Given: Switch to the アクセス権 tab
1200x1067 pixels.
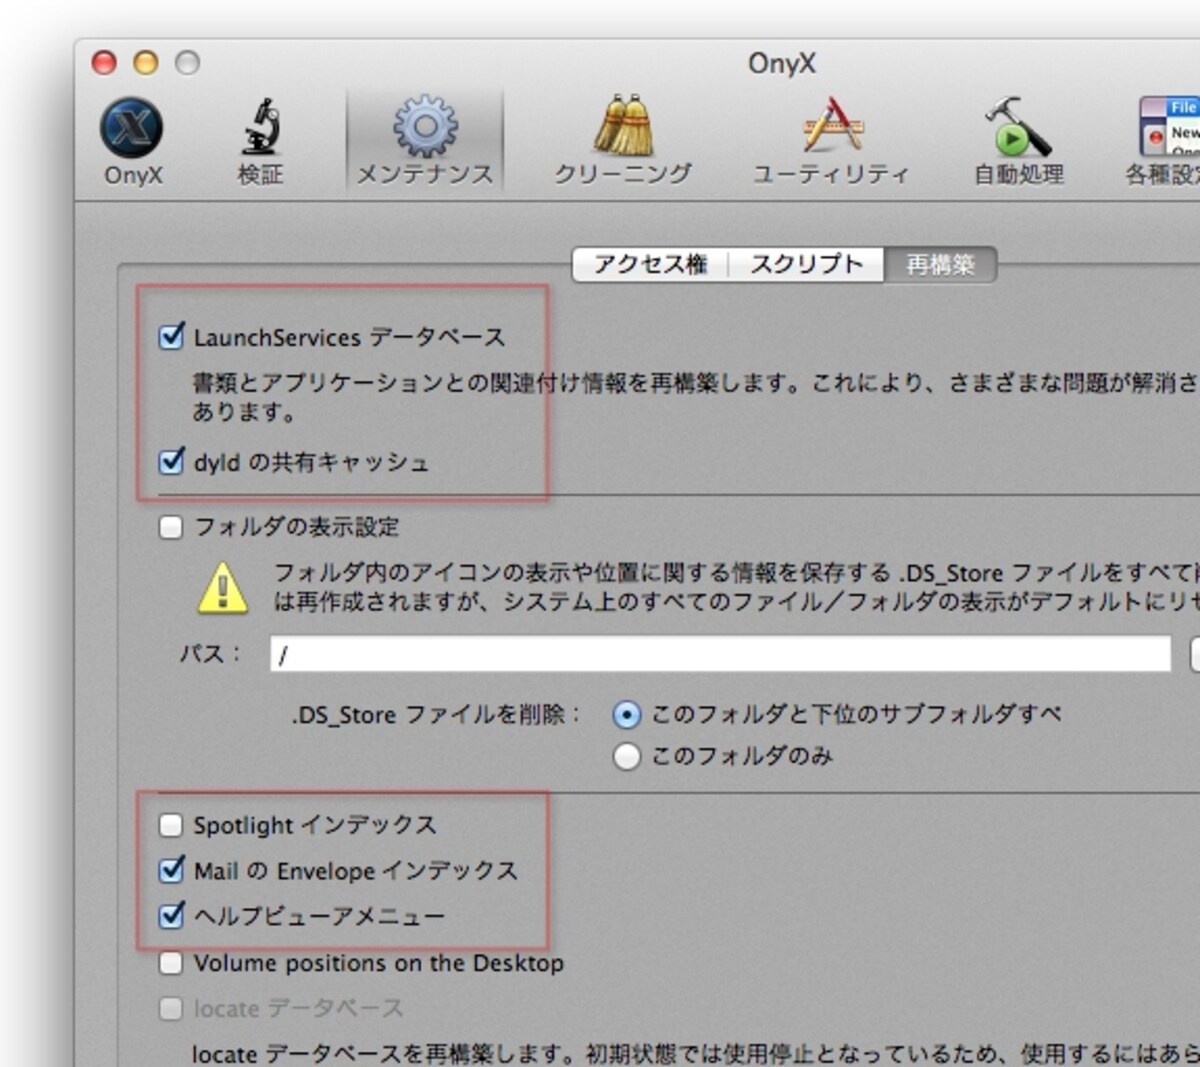Looking at the screenshot, I should pos(650,265).
